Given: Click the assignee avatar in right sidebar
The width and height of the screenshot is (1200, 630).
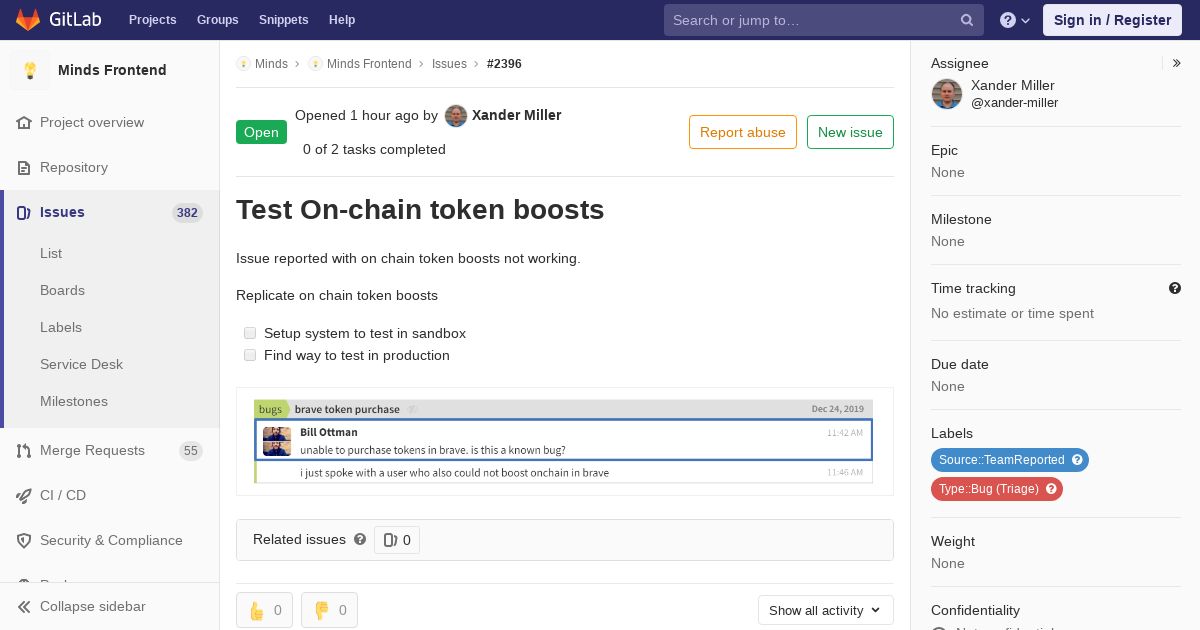Looking at the screenshot, I should (x=947, y=94).
